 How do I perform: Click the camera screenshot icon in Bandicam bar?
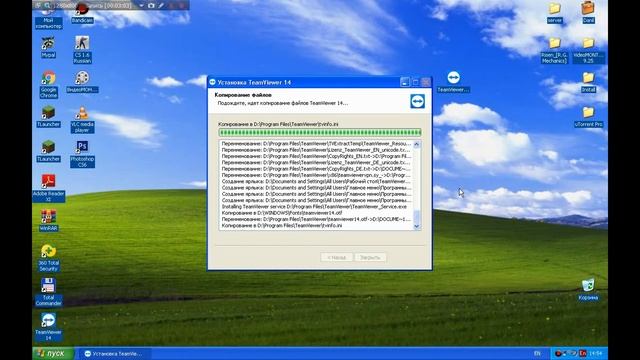(x=151, y=6)
